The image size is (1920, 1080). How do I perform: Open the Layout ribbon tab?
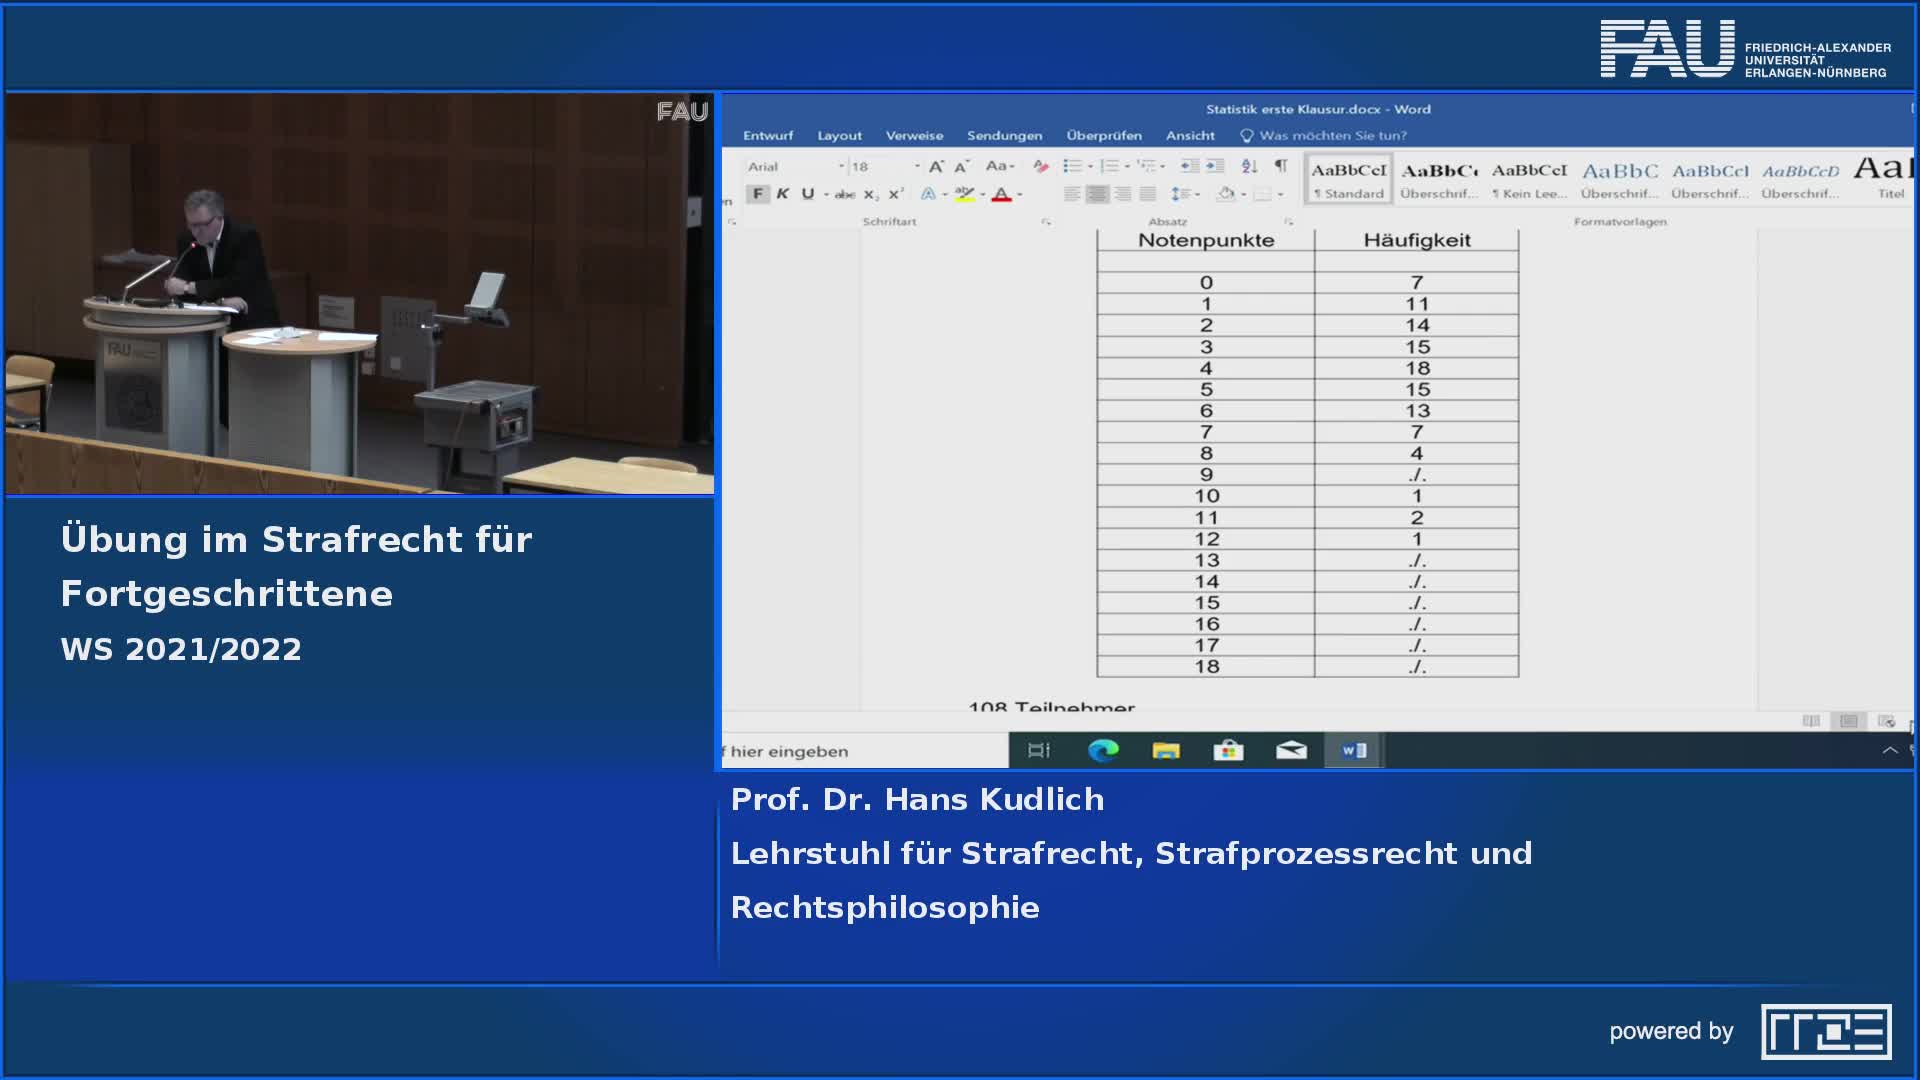coord(839,136)
